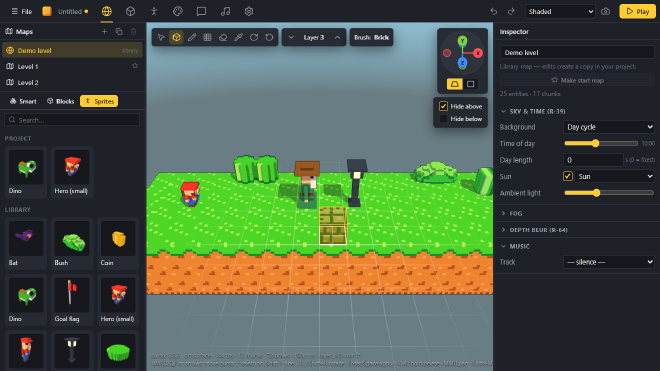Screen dimensions: 660x371
Task: Switch to orthographic camera mode
Action: click(471, 84)
